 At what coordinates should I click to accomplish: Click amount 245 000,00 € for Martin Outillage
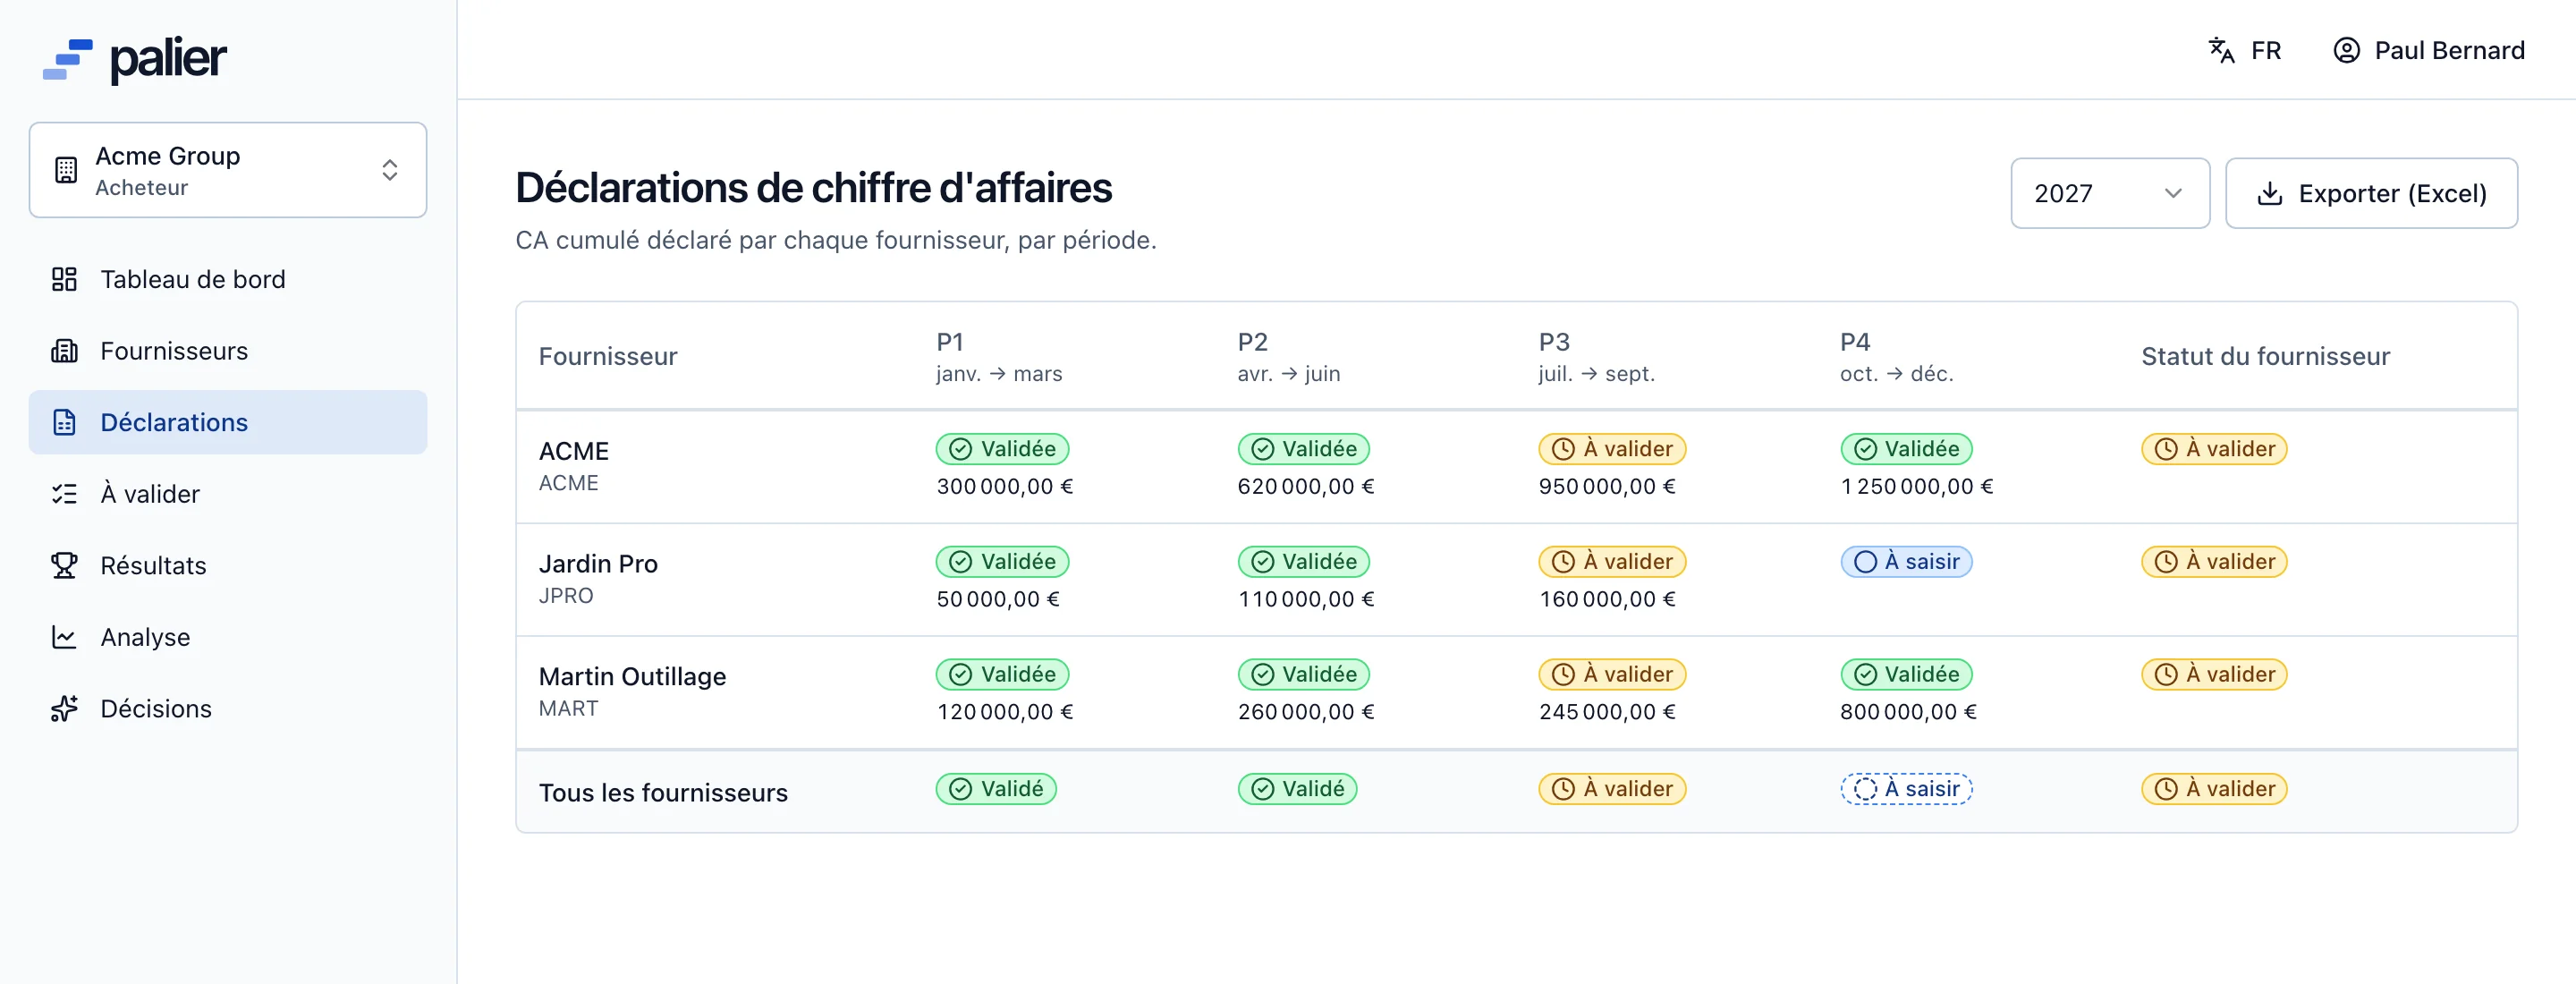coord(1607,713)
